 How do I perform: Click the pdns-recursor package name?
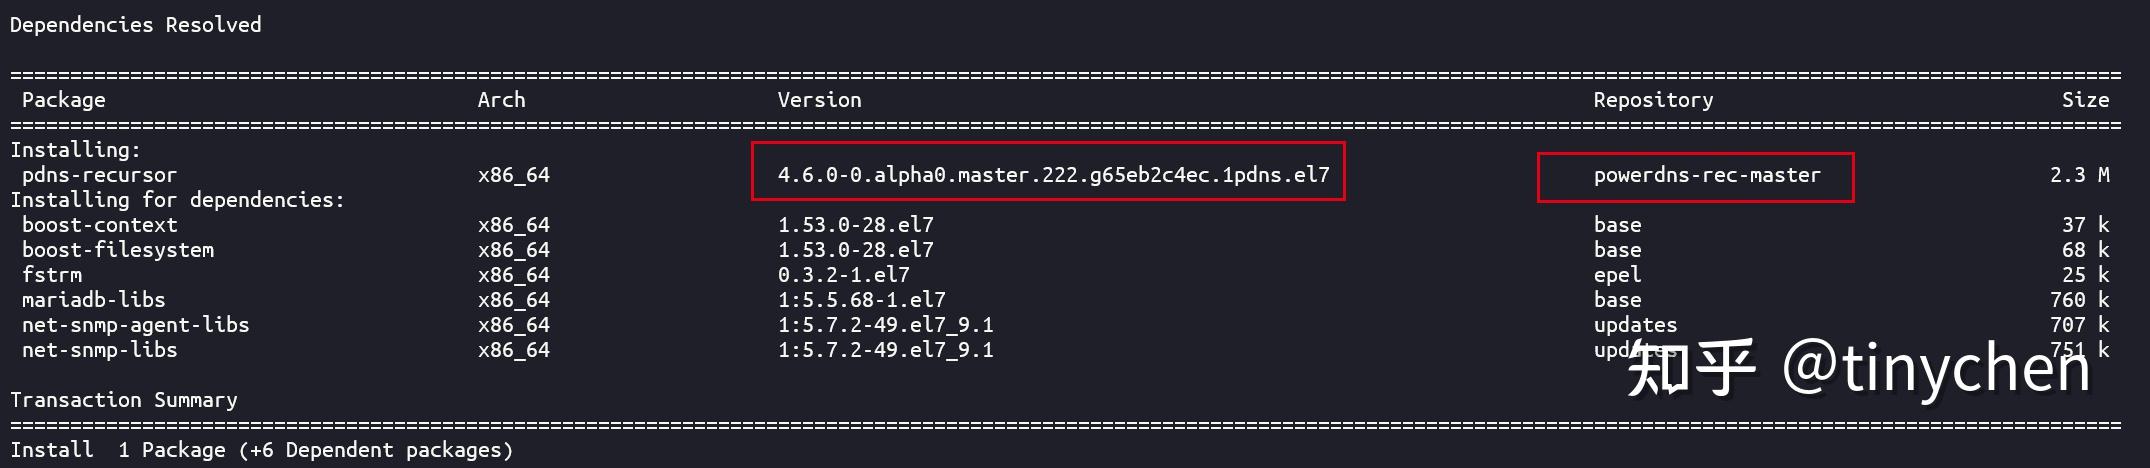pyautogui.click(x=99, y=175)
